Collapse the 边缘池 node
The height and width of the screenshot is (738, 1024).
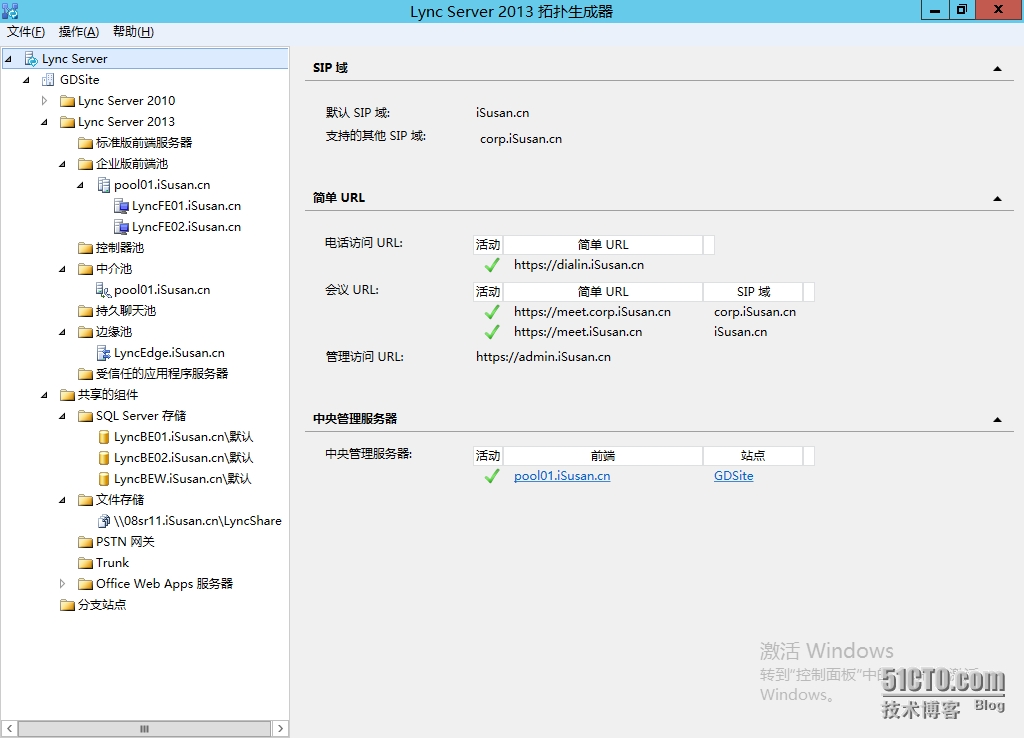tap(63, 332)
